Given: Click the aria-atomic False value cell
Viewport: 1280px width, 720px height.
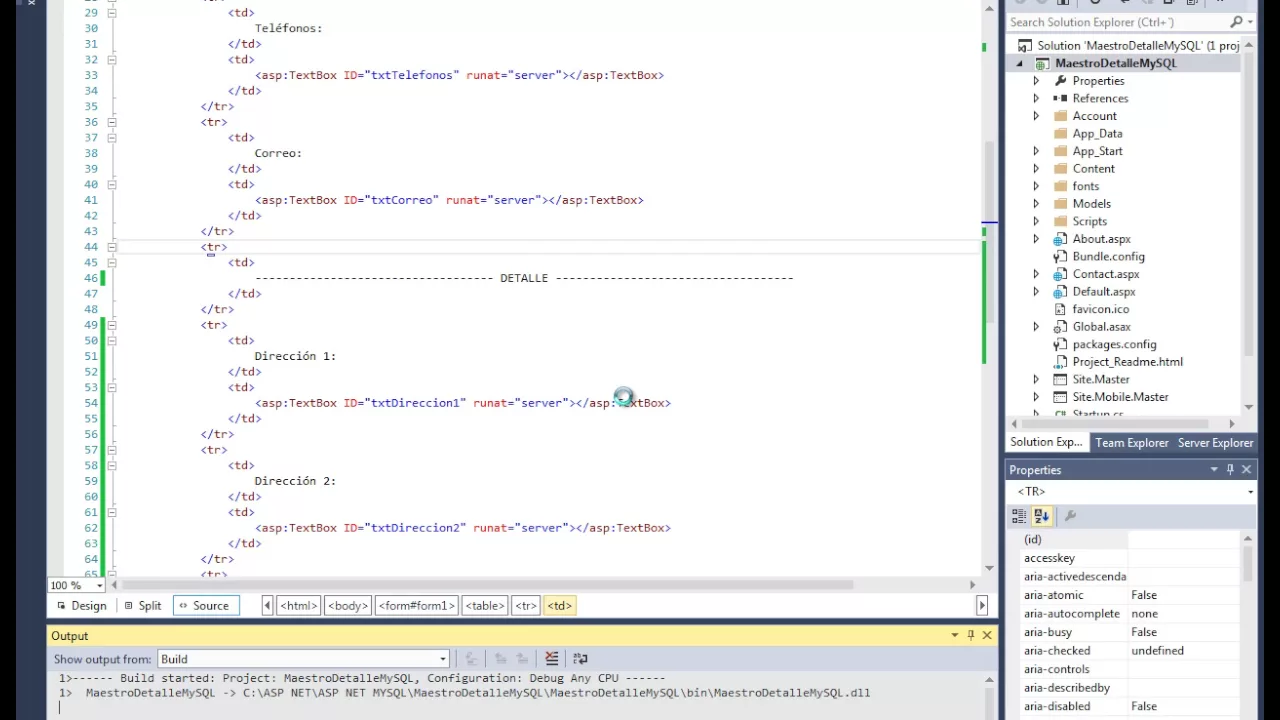Looking at the screenshot, I should pyautogui.click(x=1185, y=595).
